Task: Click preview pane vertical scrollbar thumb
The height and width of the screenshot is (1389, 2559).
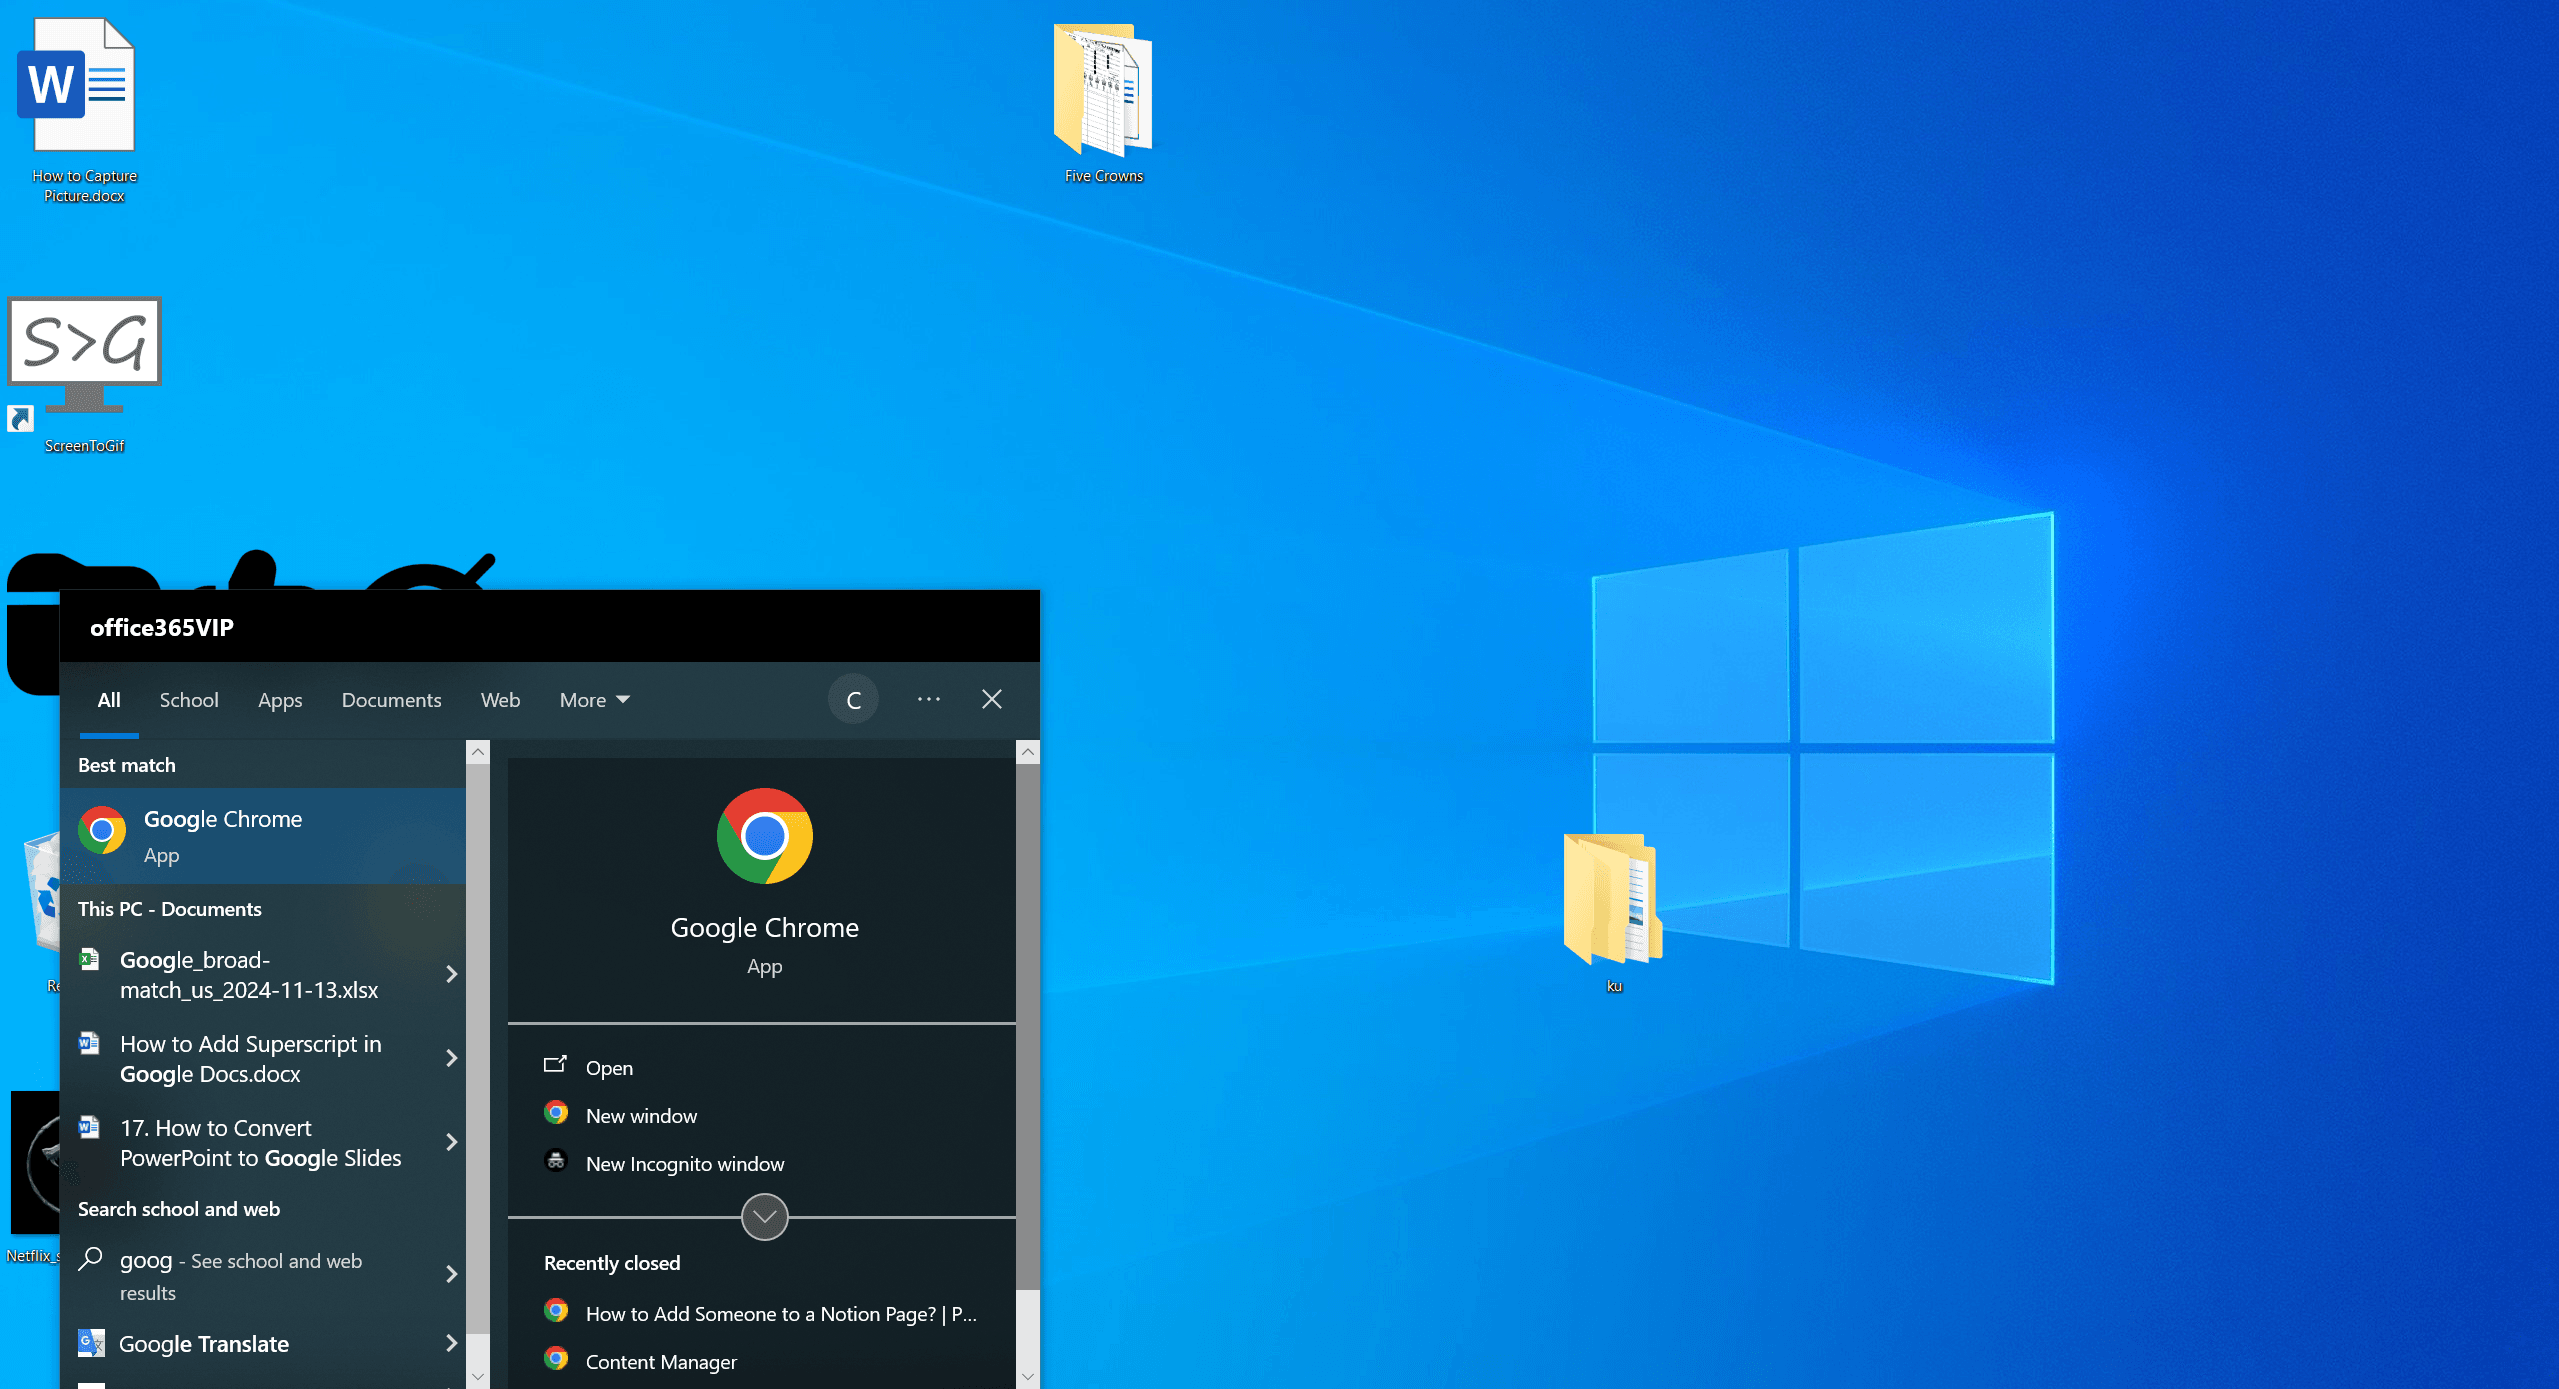Action: click(x=1027, y=1027)
